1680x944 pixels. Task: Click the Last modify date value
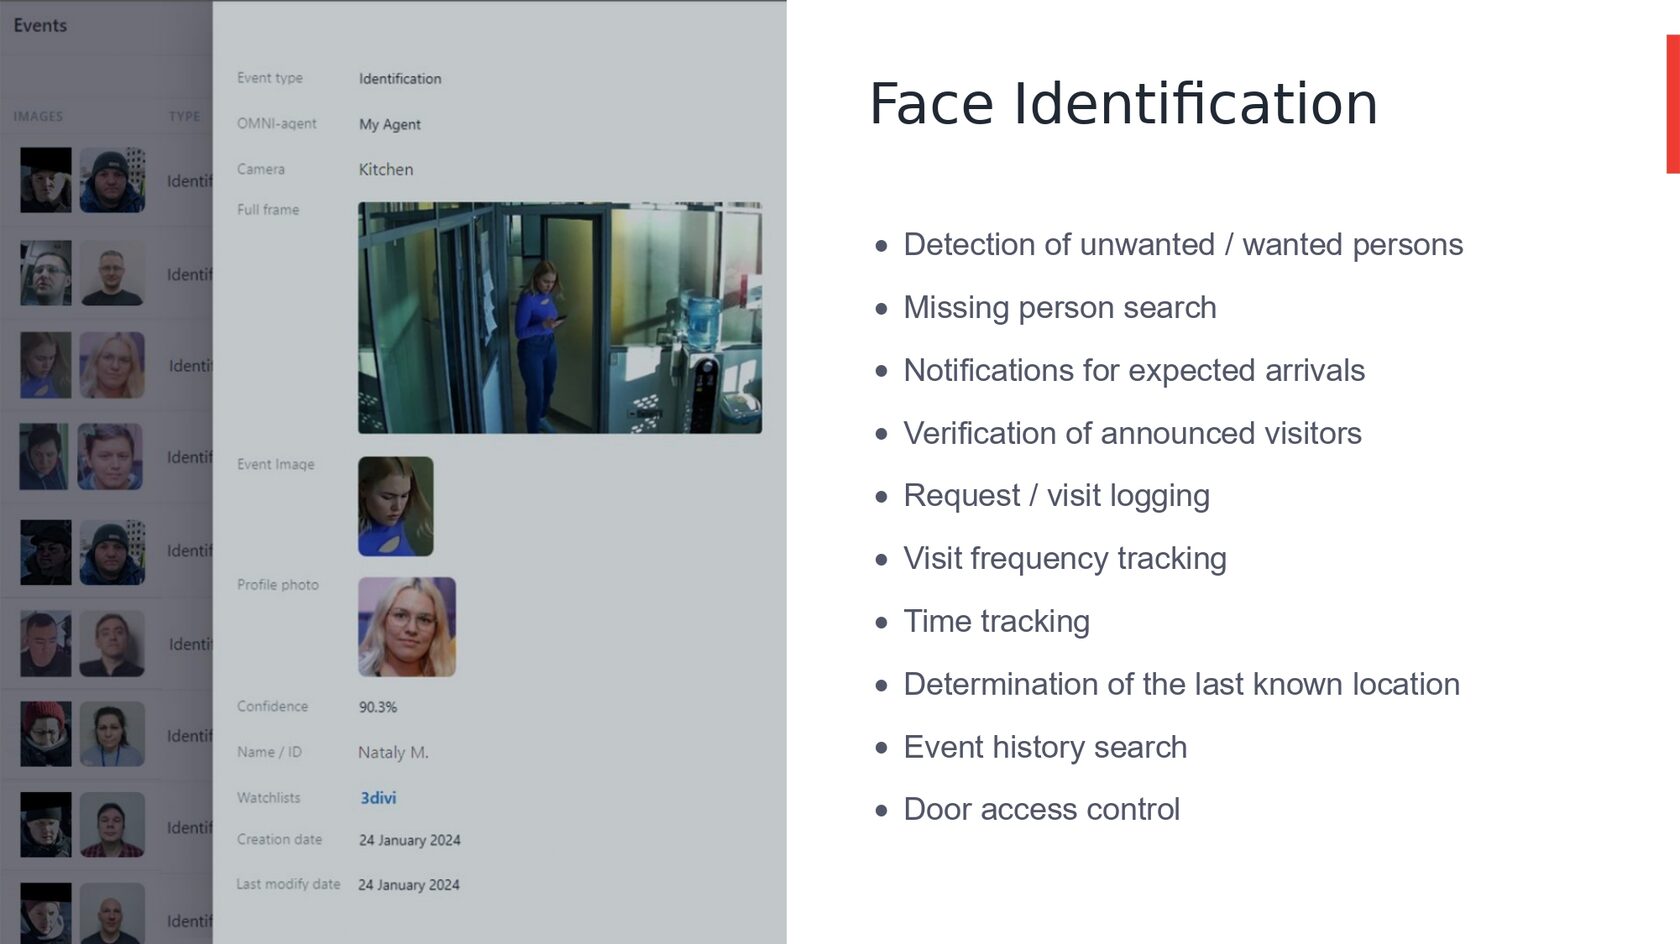409,884
